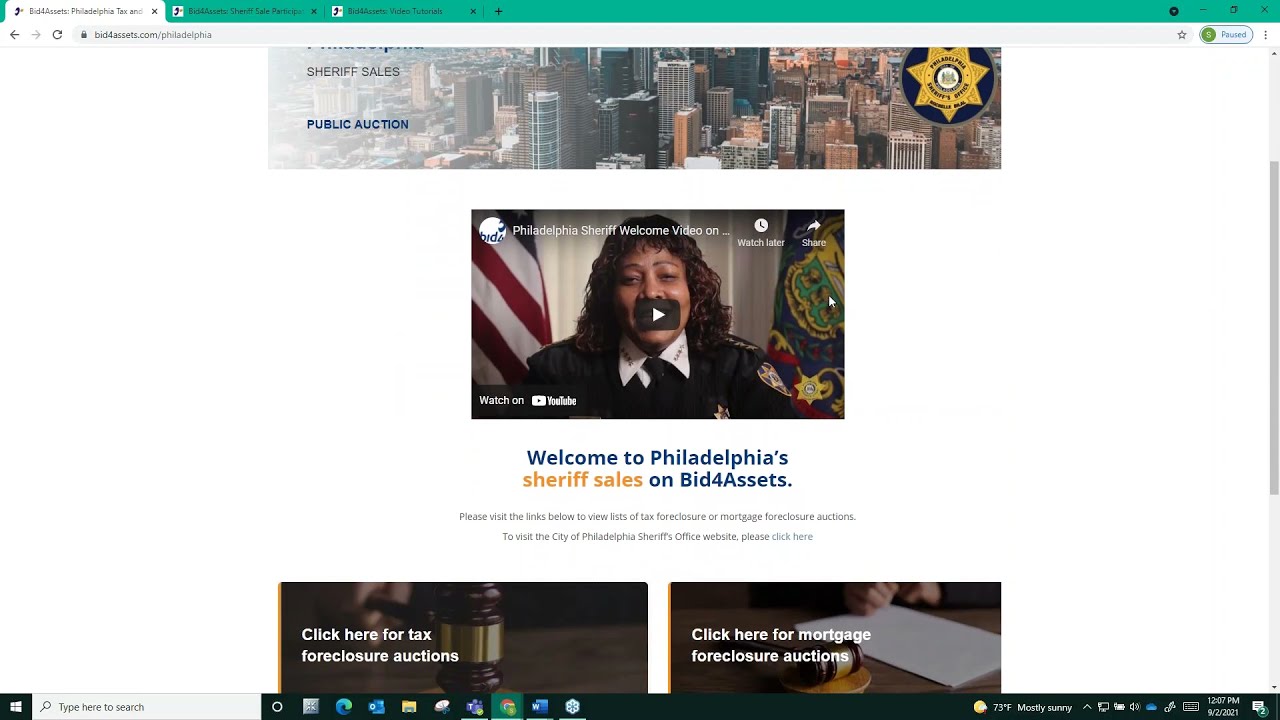Viewport: 1280px width, 720px height.
Task: View site security lock information
Action: pos(84,35)
